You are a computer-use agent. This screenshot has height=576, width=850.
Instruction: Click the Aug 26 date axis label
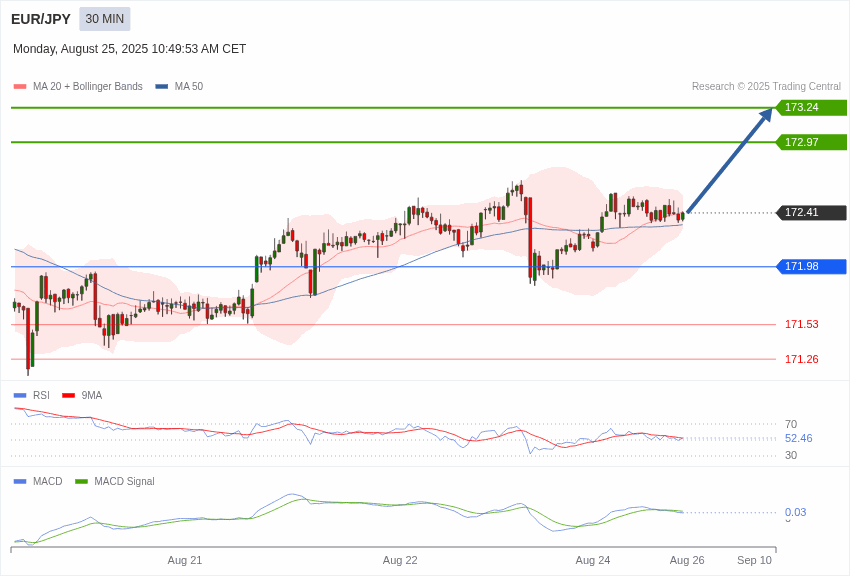click(687, 560)
